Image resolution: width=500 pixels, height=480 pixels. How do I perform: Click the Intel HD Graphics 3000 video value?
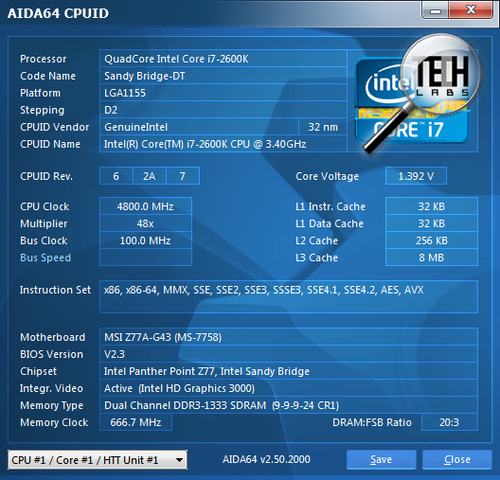pos(288,388)
